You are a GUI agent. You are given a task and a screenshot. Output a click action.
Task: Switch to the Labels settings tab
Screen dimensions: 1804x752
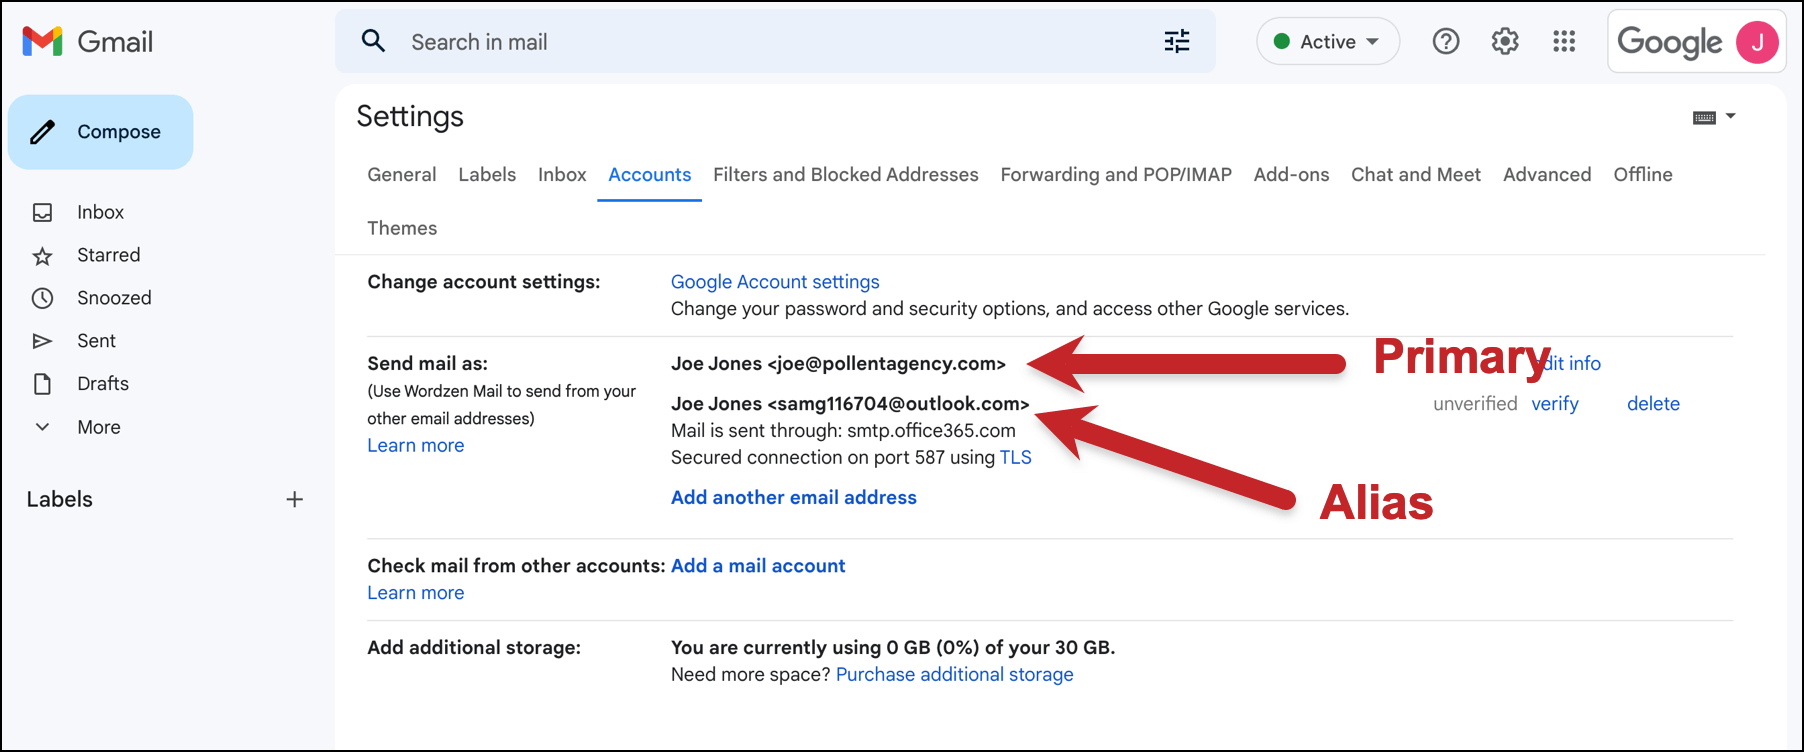(487, 174)
